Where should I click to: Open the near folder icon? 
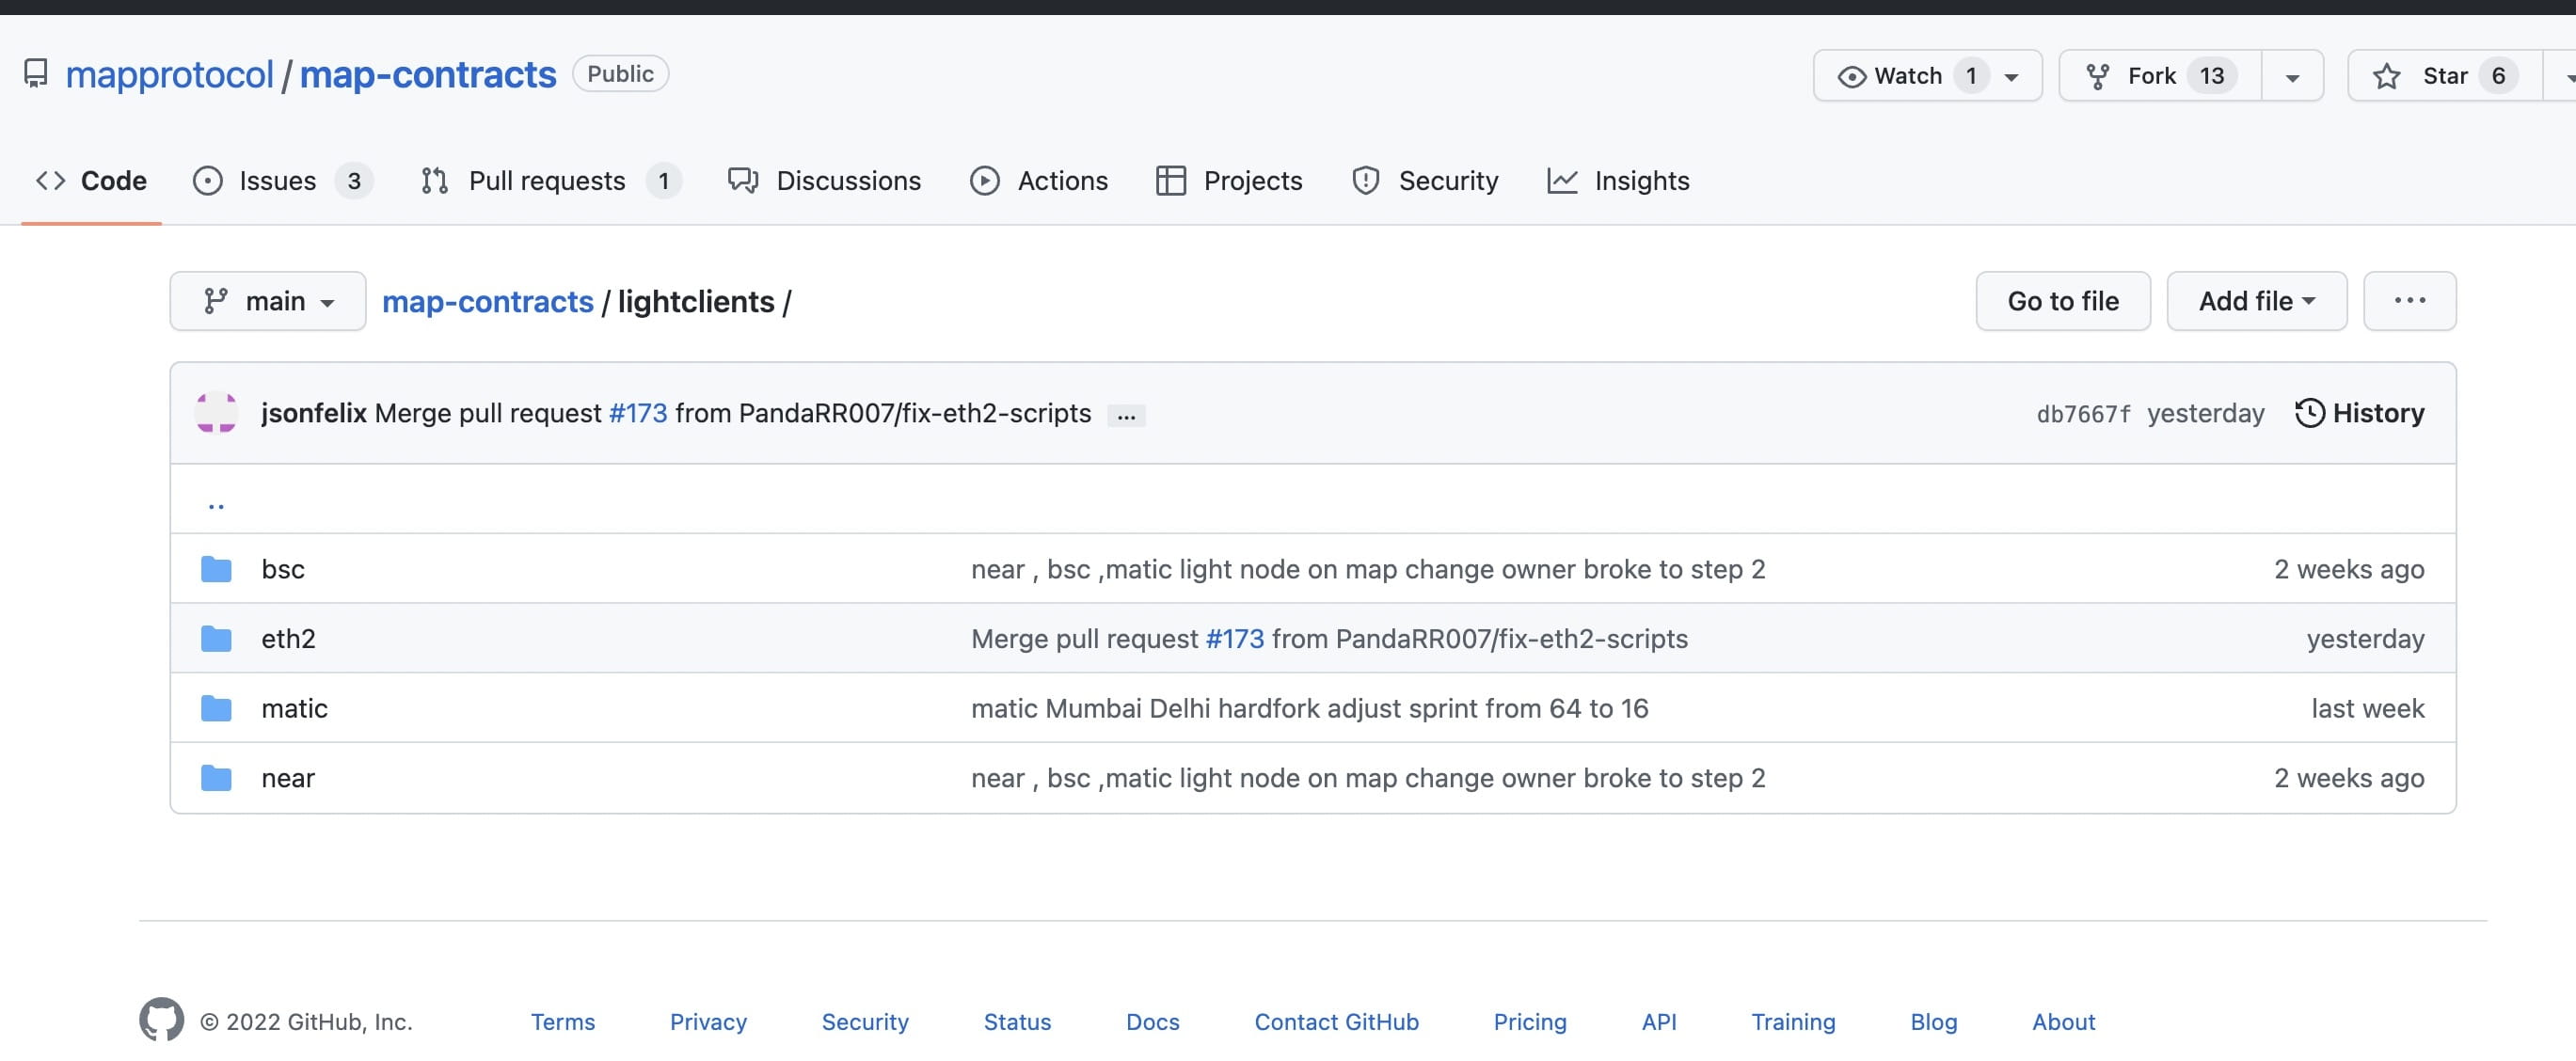[216, 777]
